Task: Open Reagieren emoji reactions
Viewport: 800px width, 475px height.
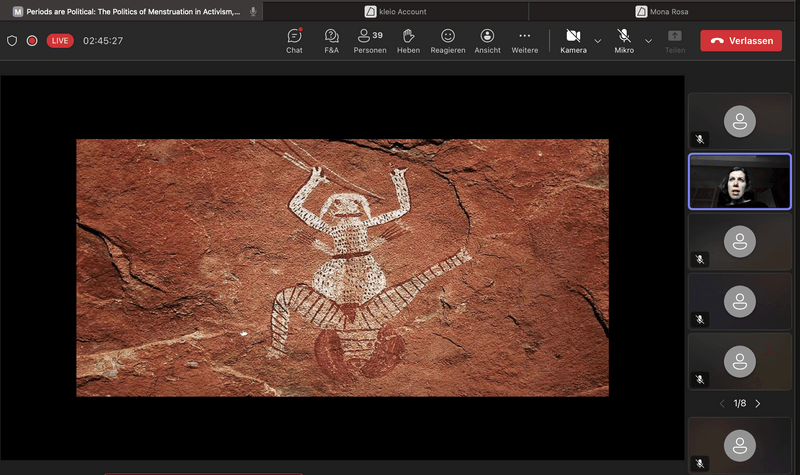Action: [447, 40]
